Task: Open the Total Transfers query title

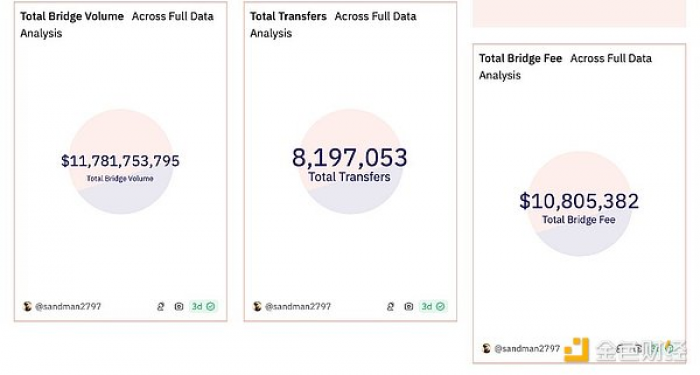Action: click(288, 17)
